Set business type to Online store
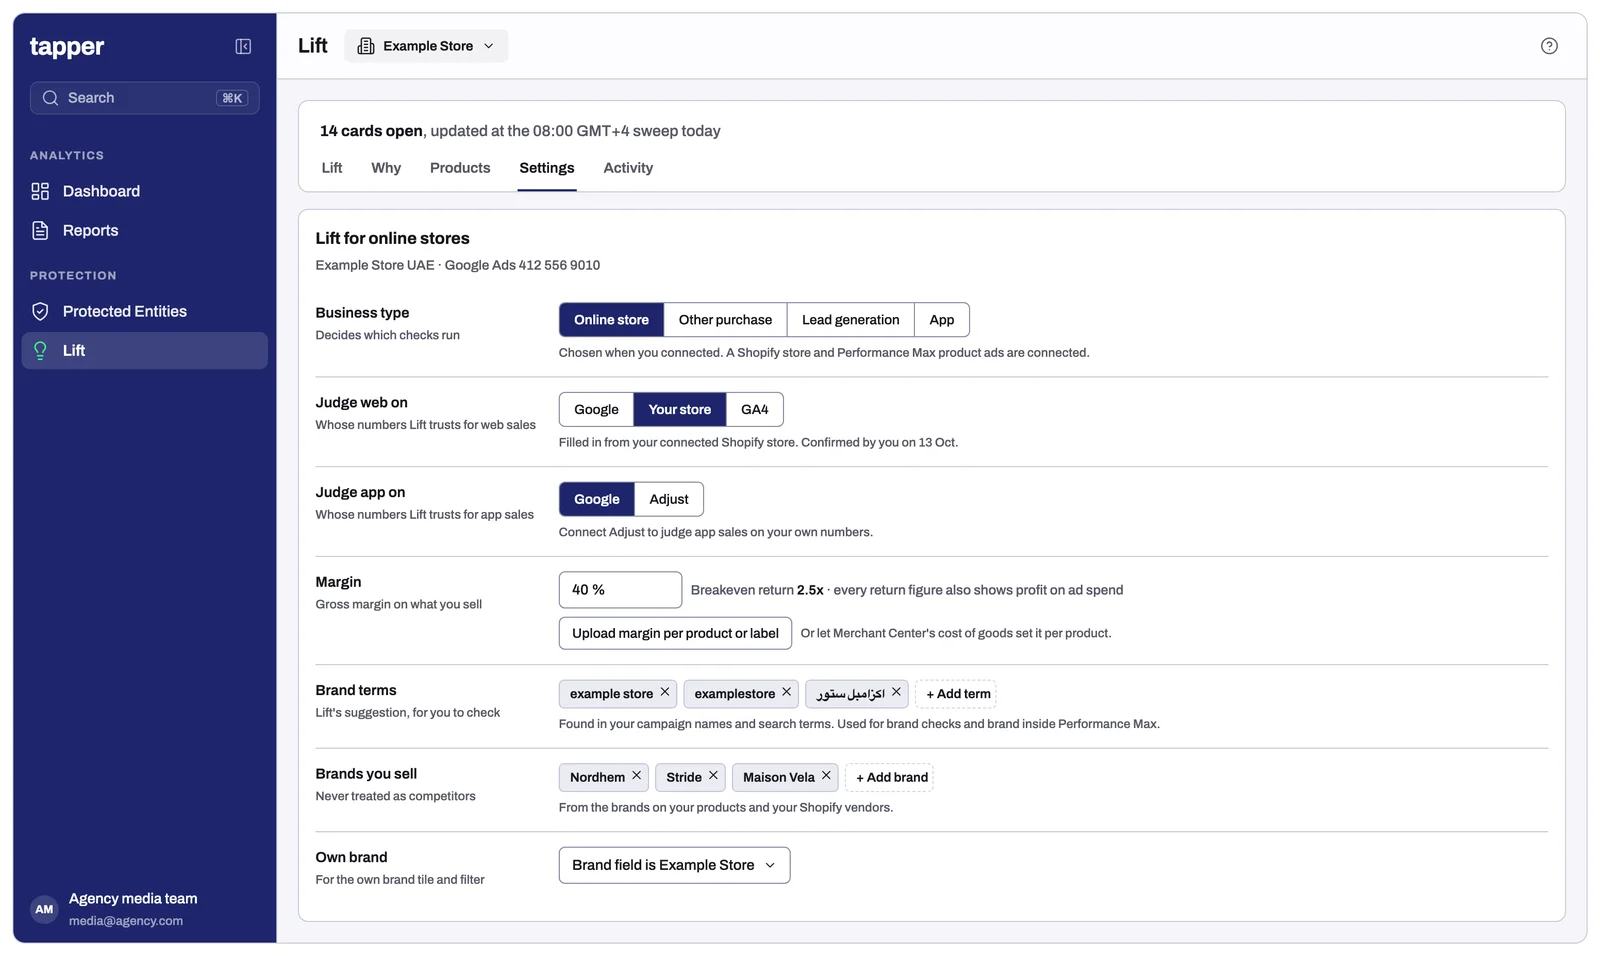The width and height of the screenshot is (1600, 956). 611,320
